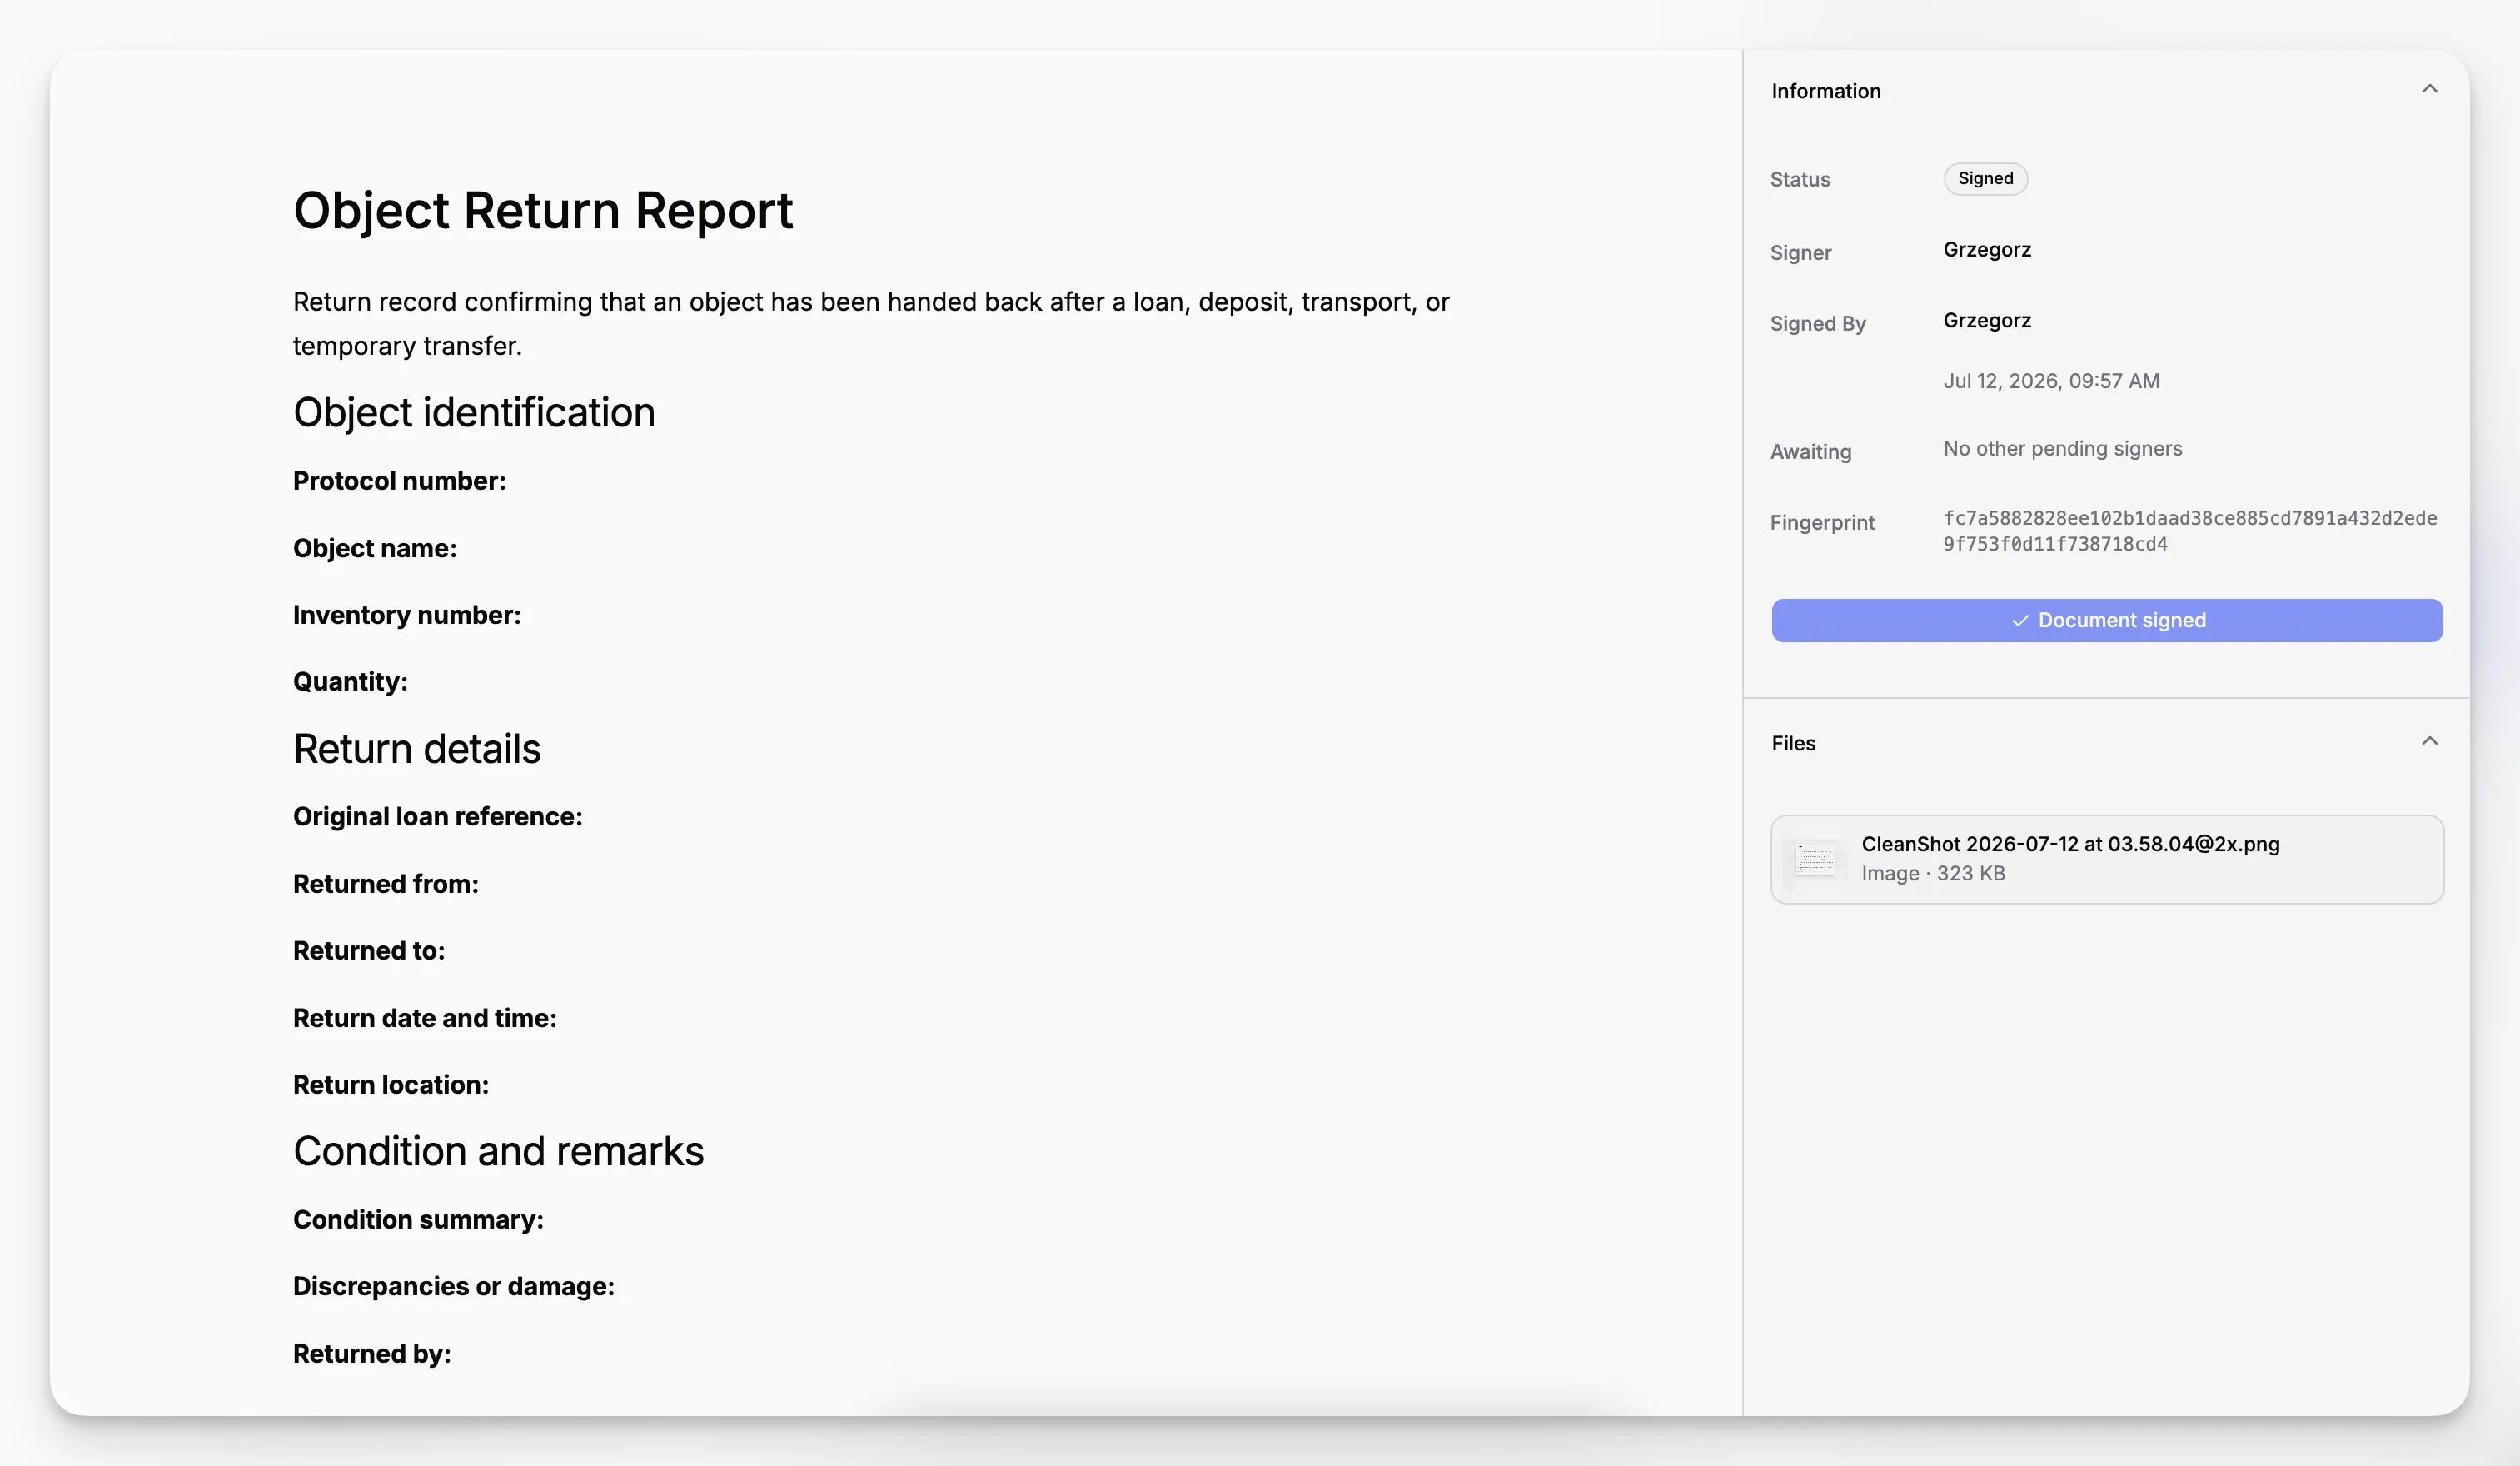
Task: Click the Discrepancies or damage: label
Action: click(453, 1286)
